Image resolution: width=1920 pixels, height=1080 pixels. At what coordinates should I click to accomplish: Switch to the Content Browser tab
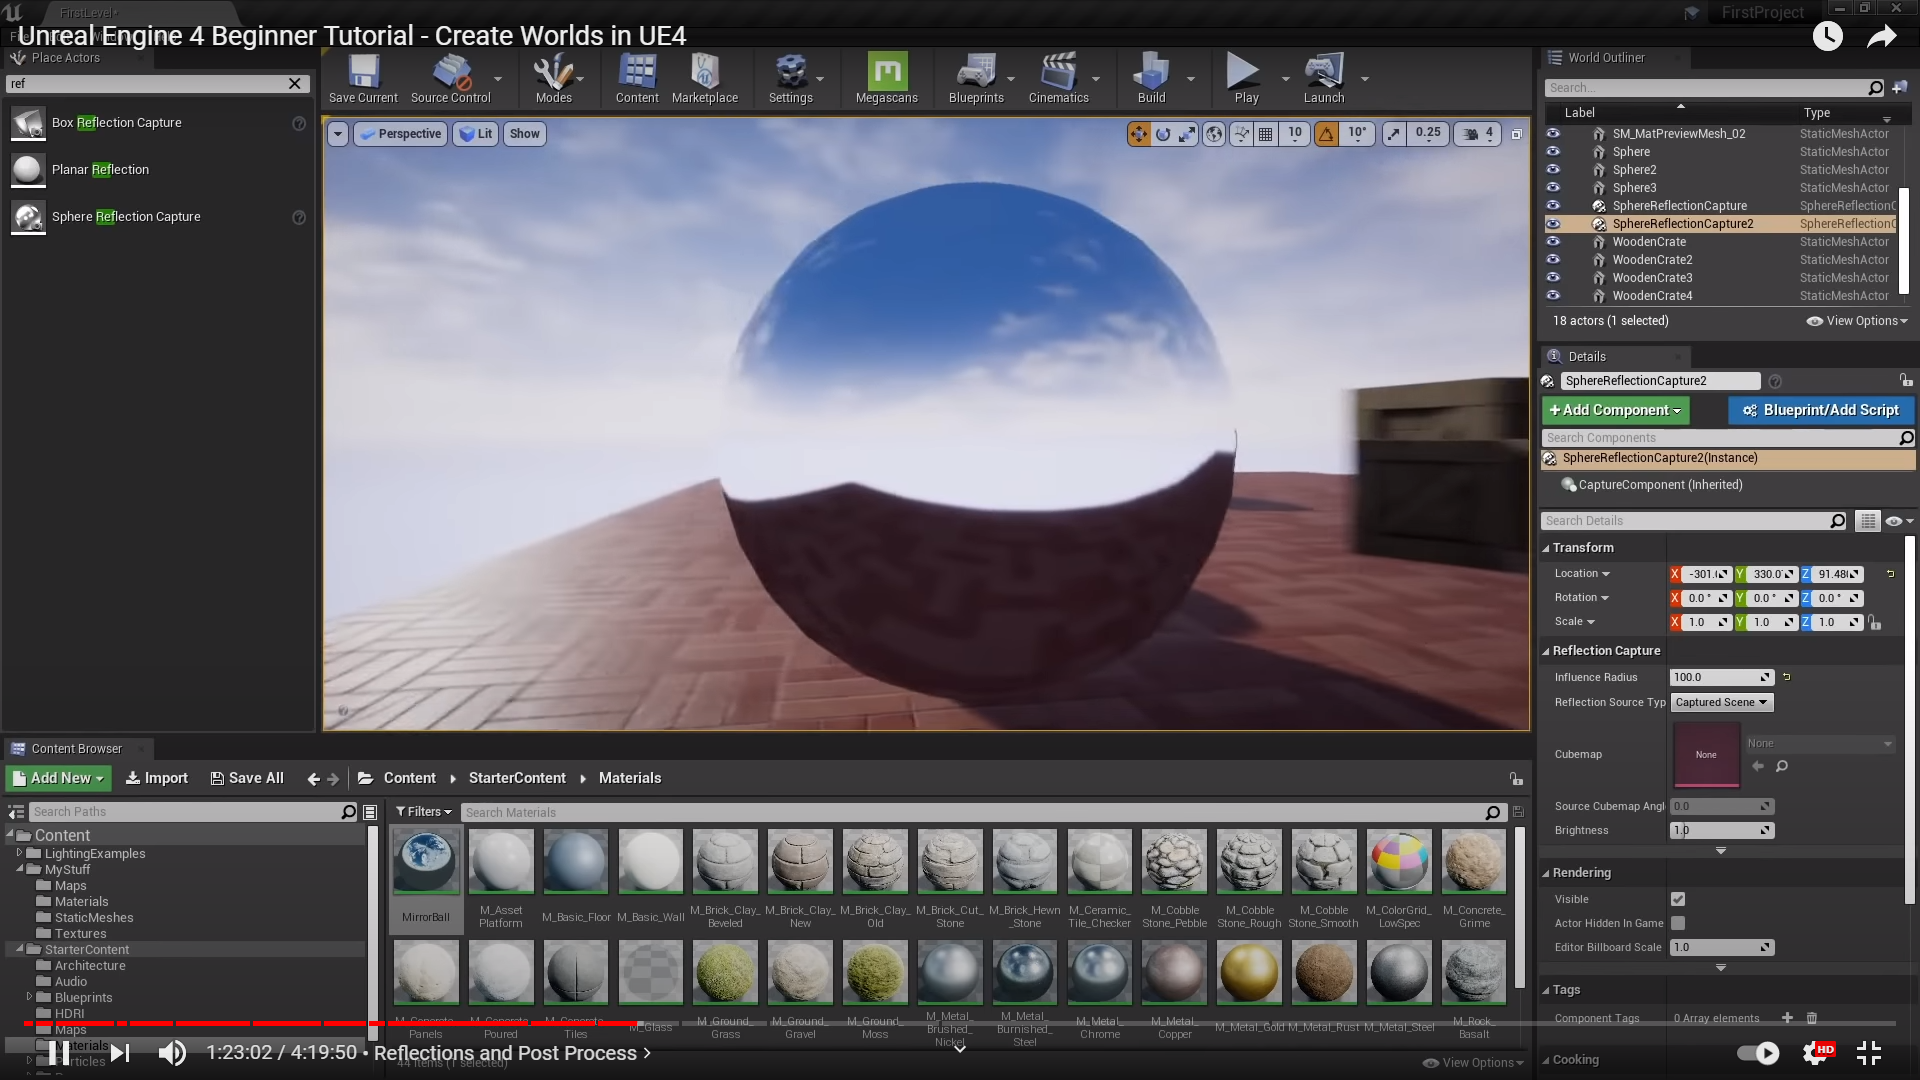click(76, 749)
